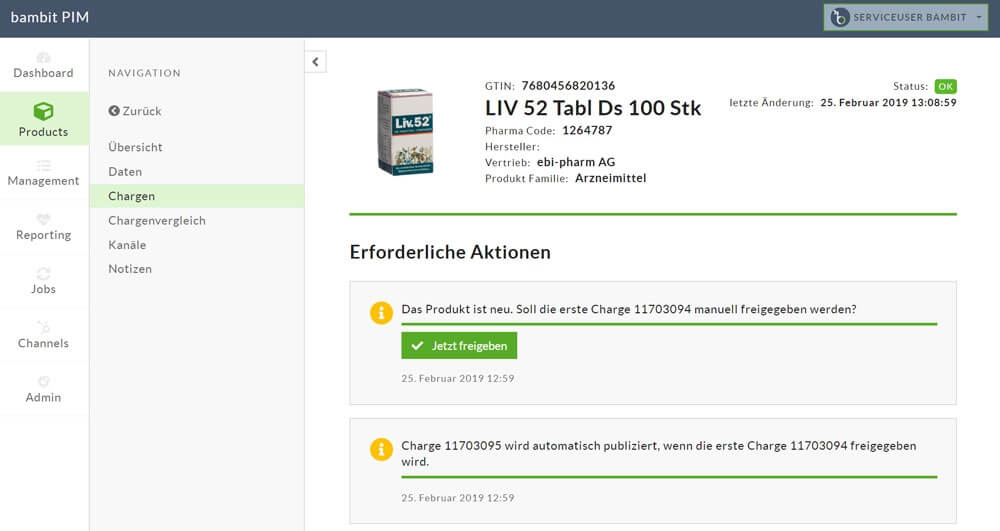Click last change date 25. Februar 2019 13:08:59
The height and width of the screenshot is (531, 1000).
[888, 103]
